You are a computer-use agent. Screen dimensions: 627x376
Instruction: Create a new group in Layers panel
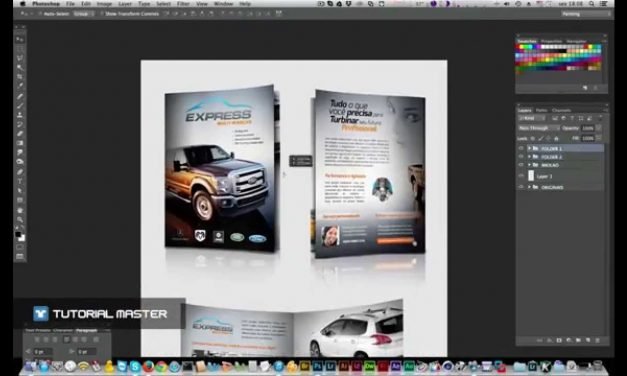point(578,340)
